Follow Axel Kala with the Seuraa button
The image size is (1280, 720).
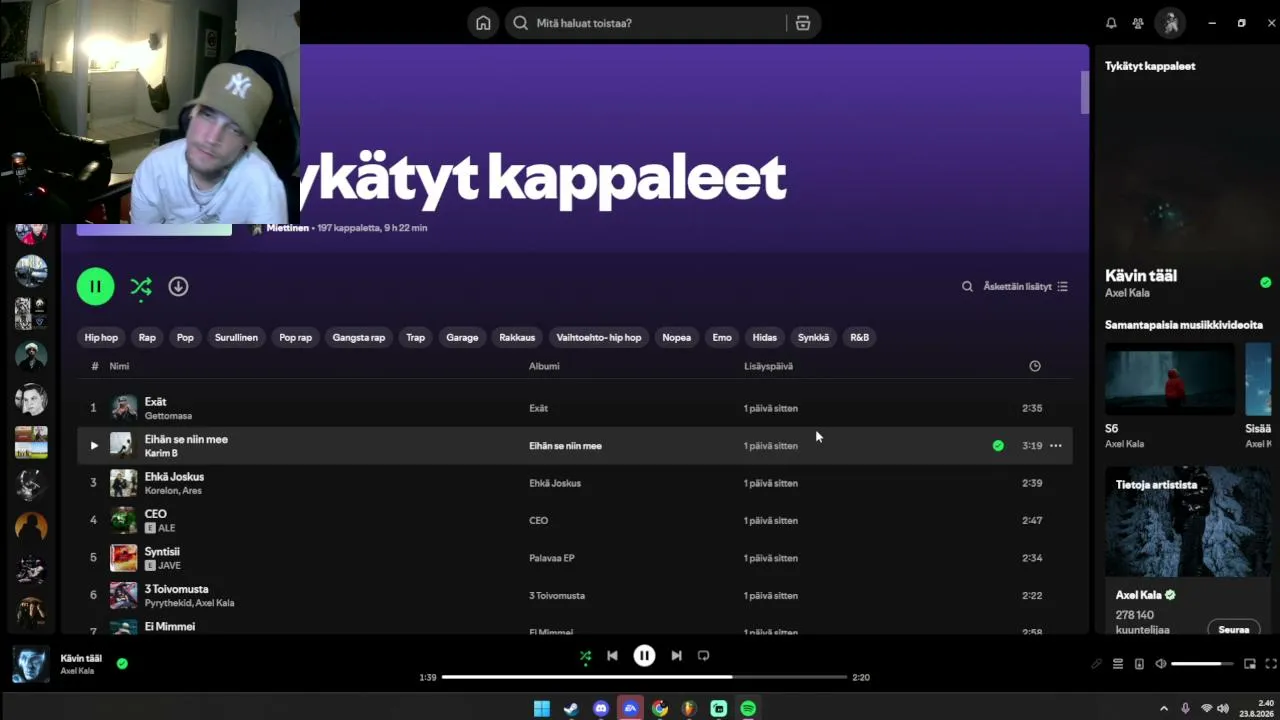[x=1234, y=630]
